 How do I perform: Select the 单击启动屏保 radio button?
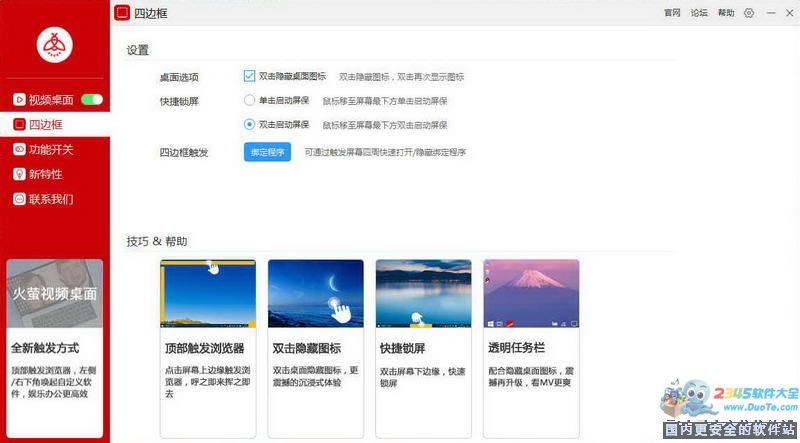[249, 100]
